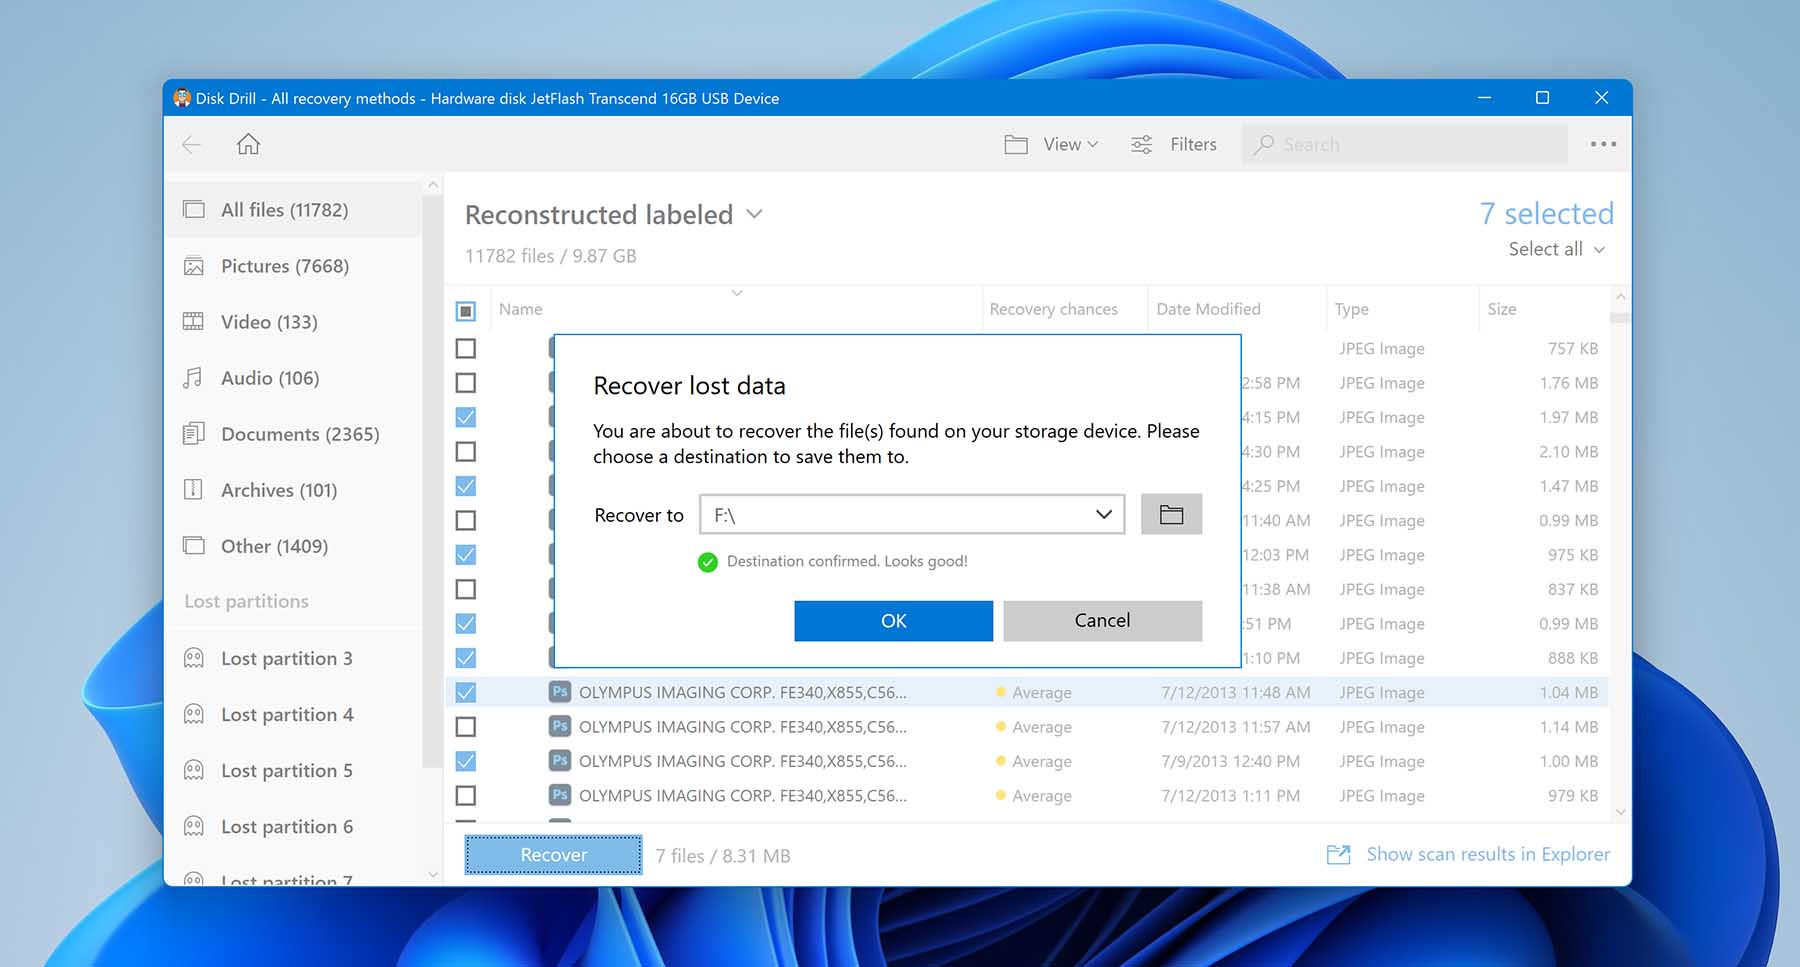Check the box for the 979 KB file

click(466, 796)
